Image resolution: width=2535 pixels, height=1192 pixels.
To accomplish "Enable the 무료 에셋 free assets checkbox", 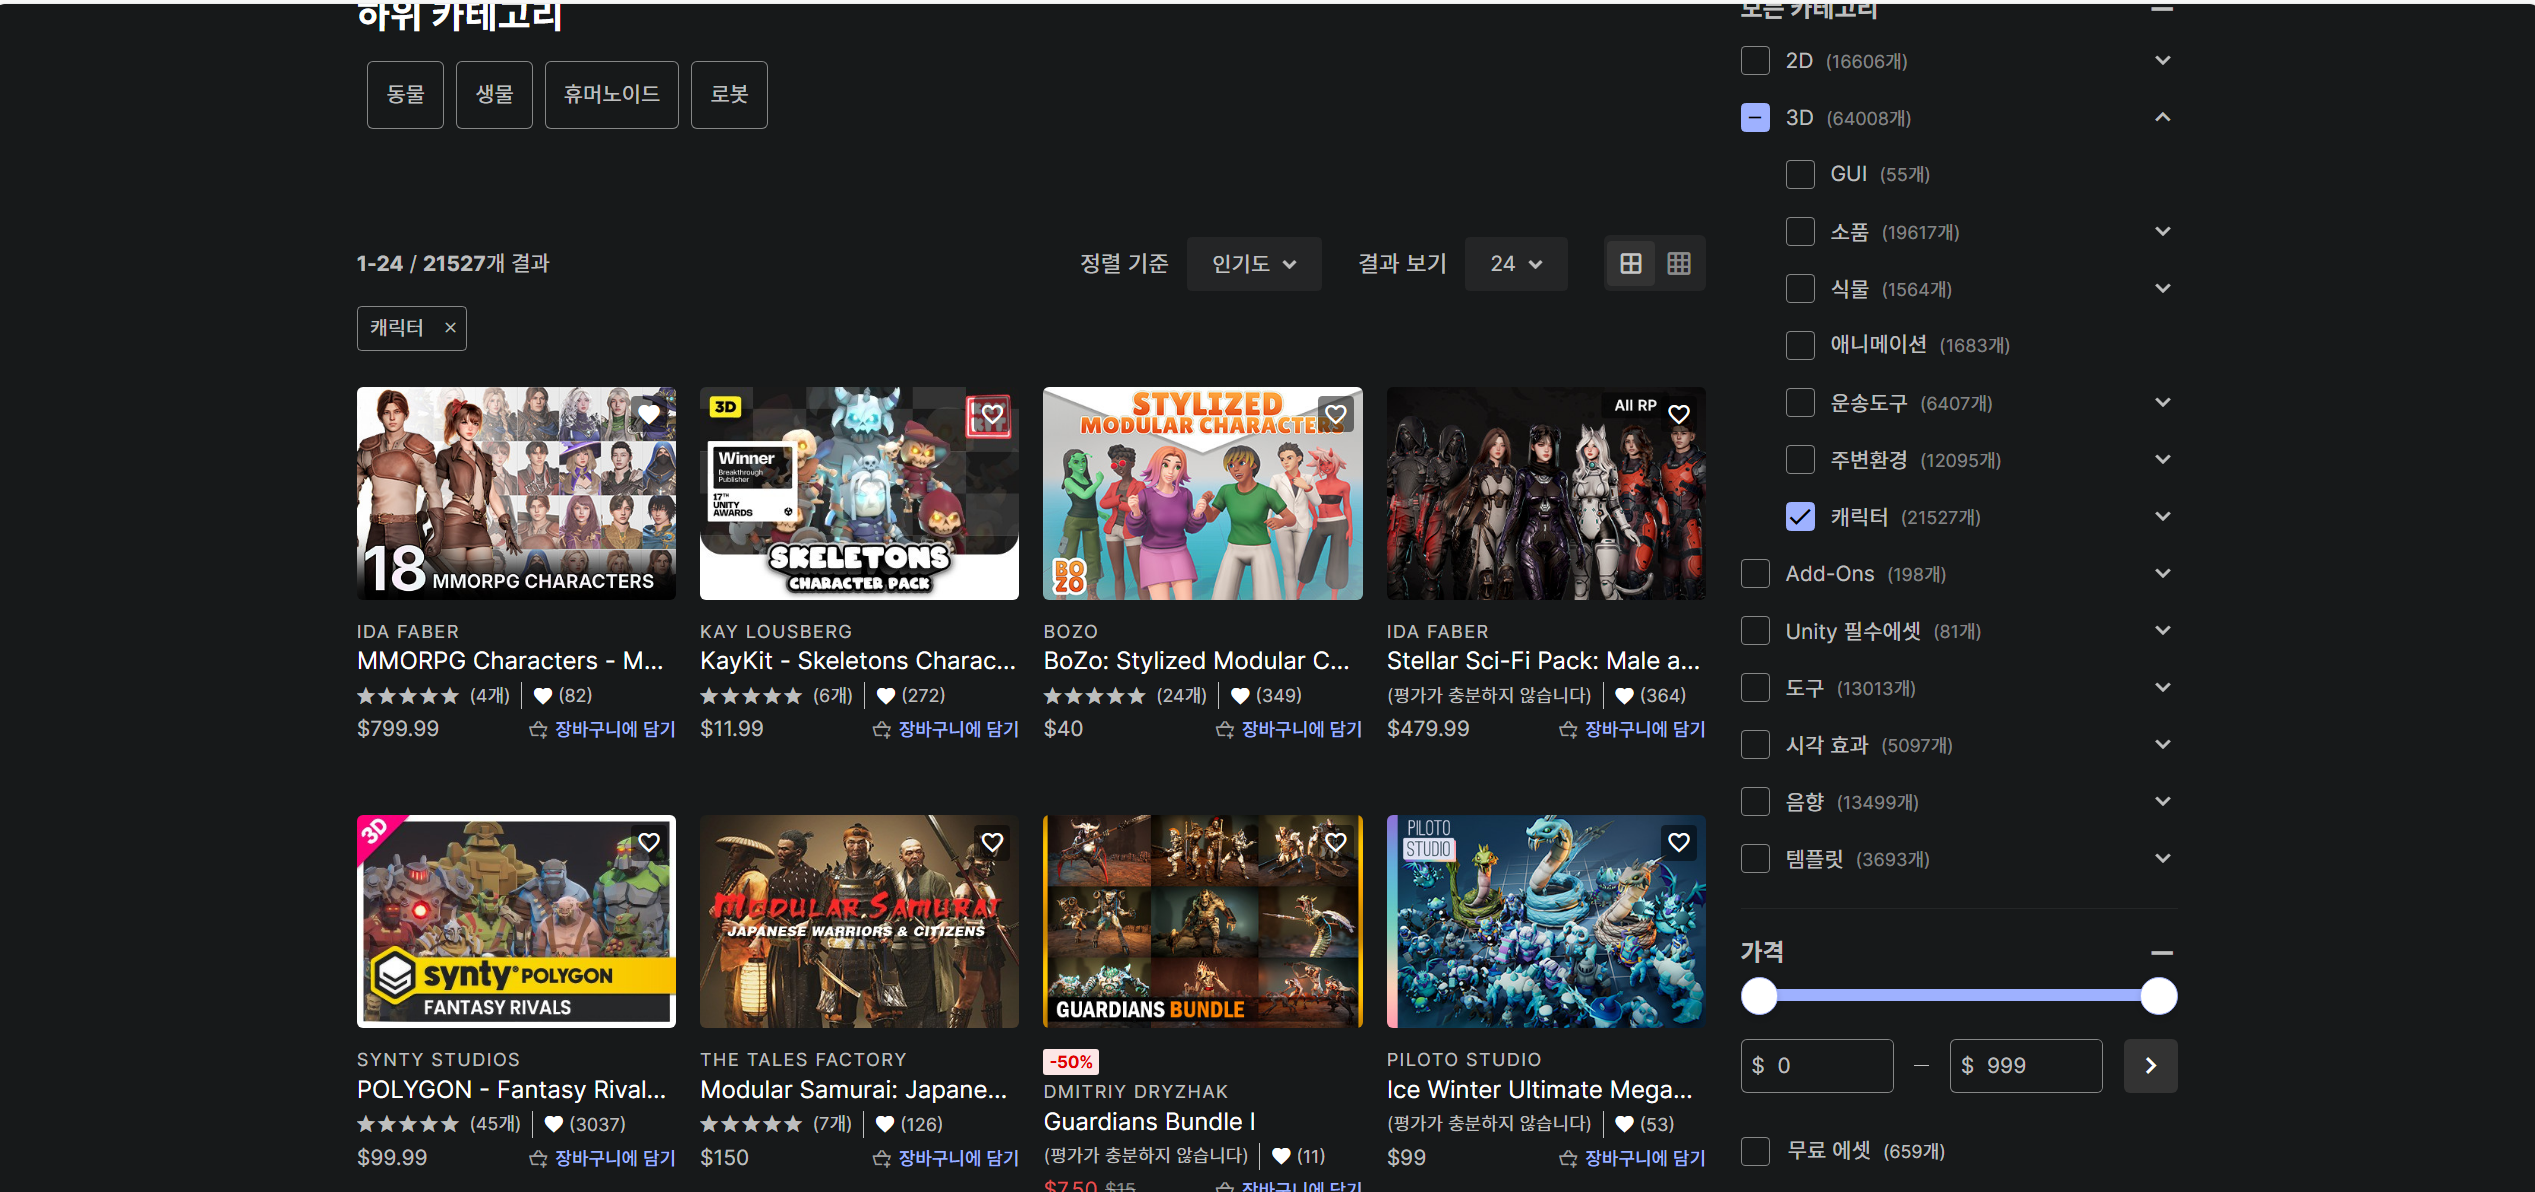I will (1755, 1151).
